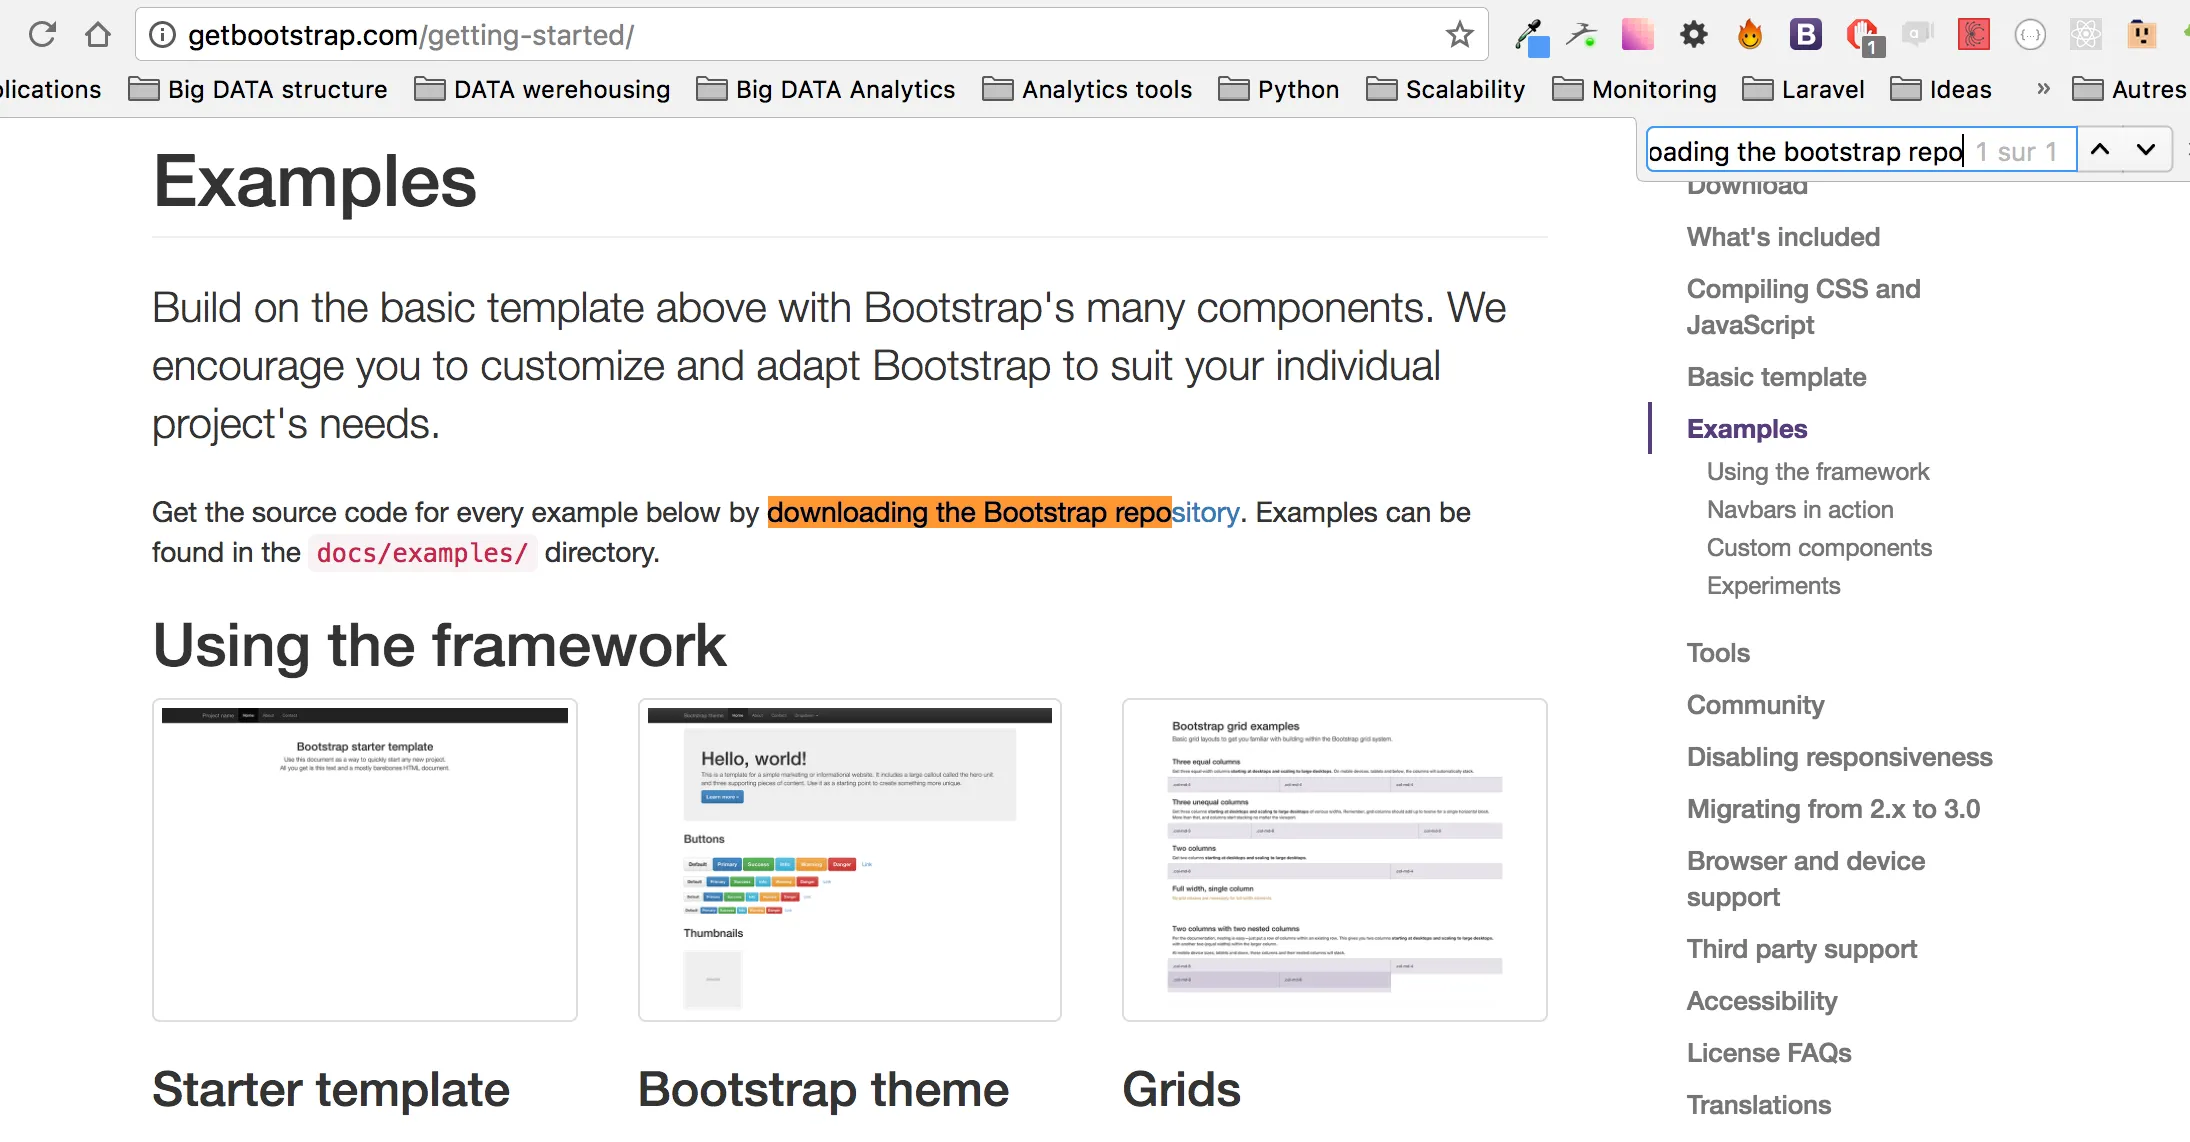Select Custom components in sidebar nav
The width and height of the screenshot is (2190, 1142).
(1818, 548)
